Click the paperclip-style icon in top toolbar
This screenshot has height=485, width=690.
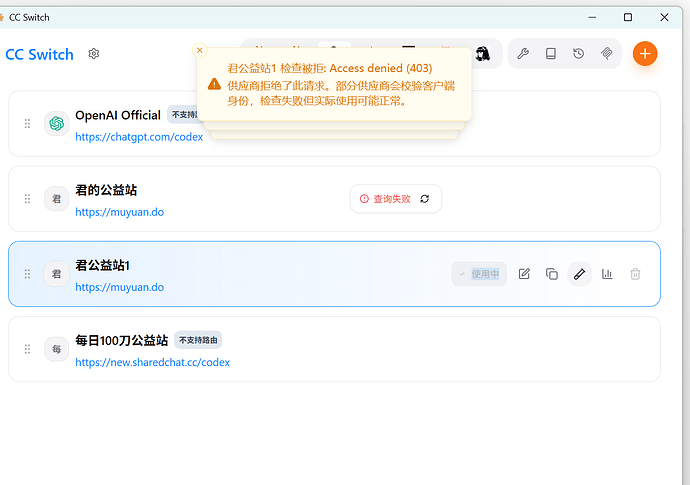click(606, 54)
